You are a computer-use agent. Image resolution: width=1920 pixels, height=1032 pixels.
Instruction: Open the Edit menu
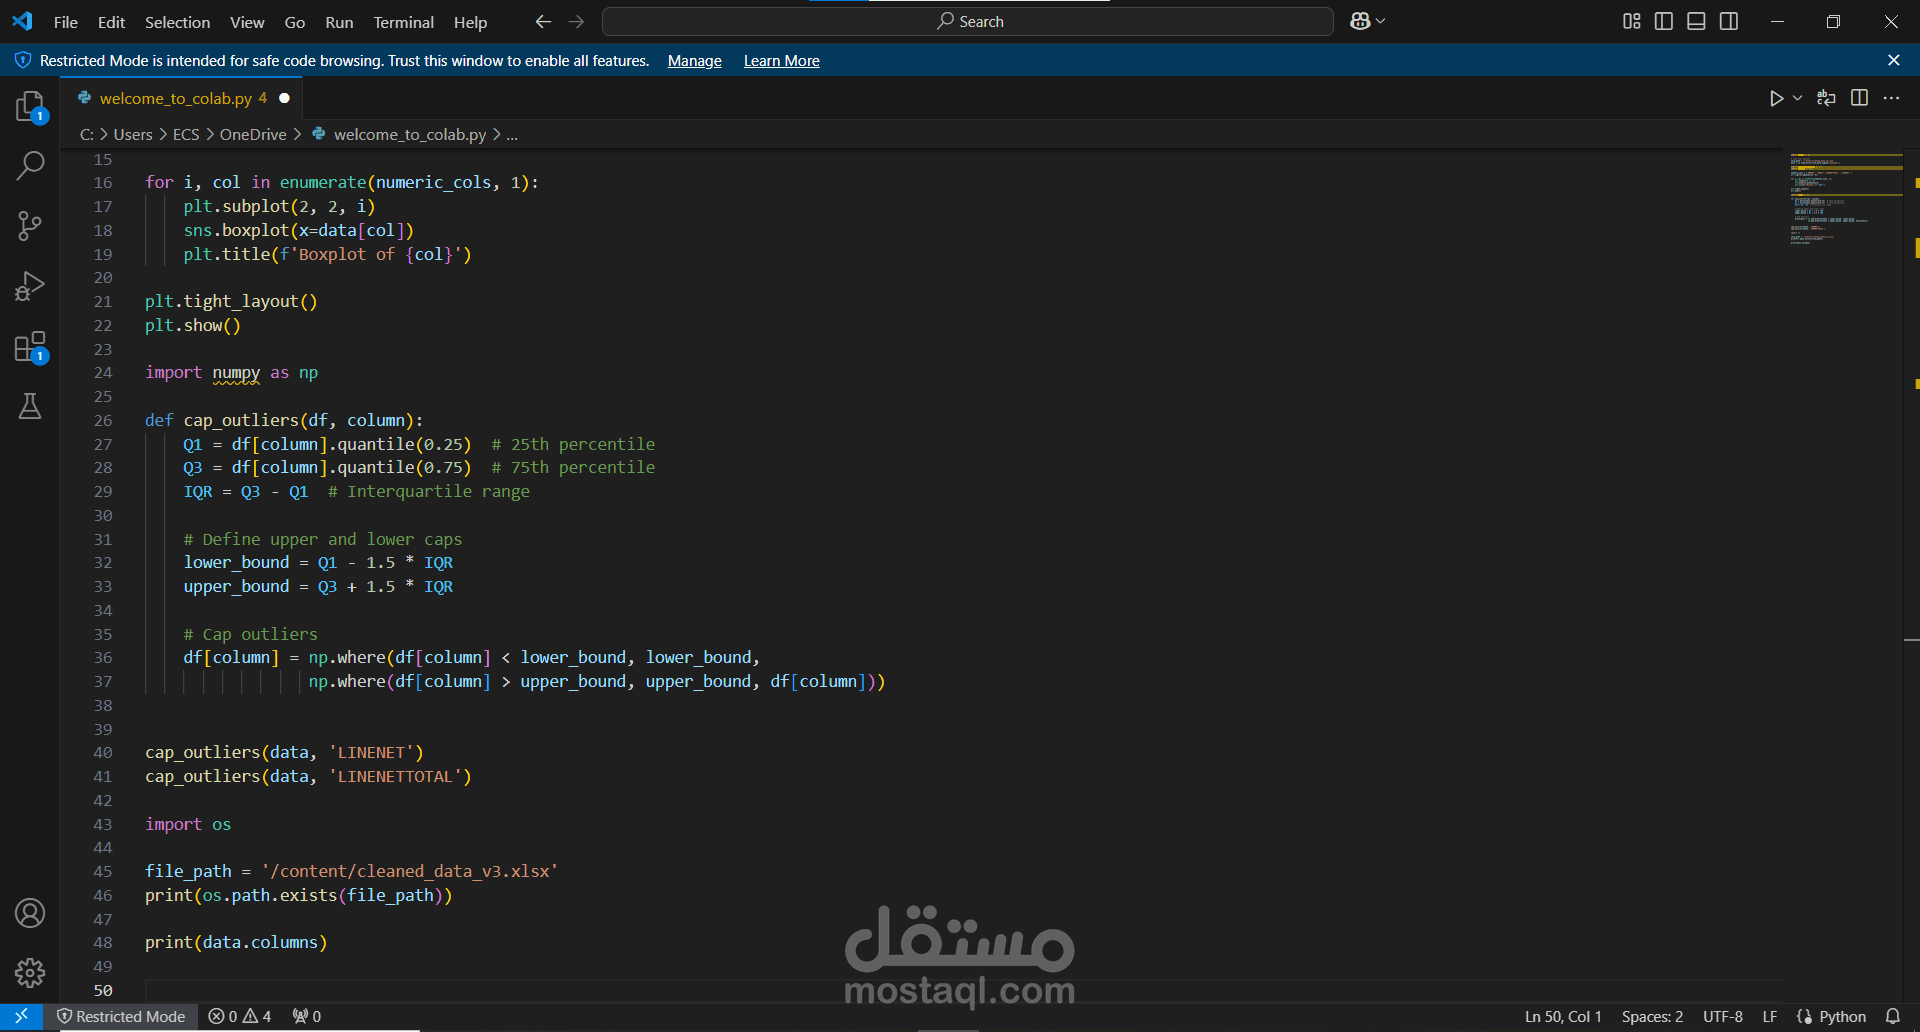click(x=111, y=22)
